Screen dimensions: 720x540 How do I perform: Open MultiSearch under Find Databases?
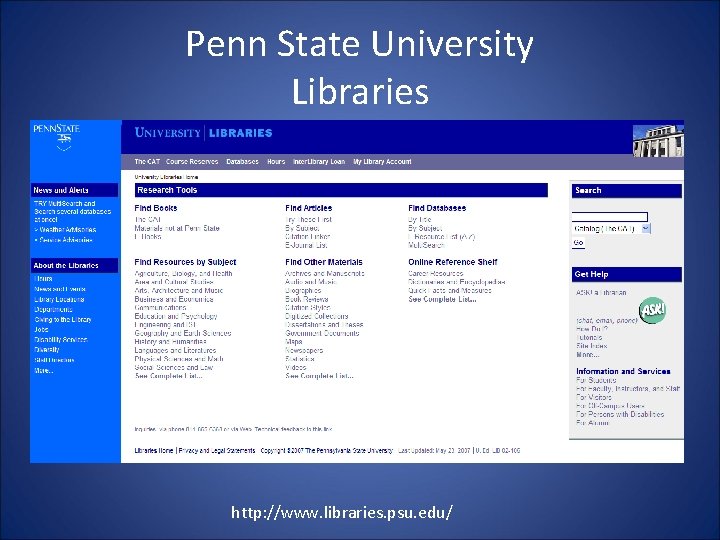[426, 245]
